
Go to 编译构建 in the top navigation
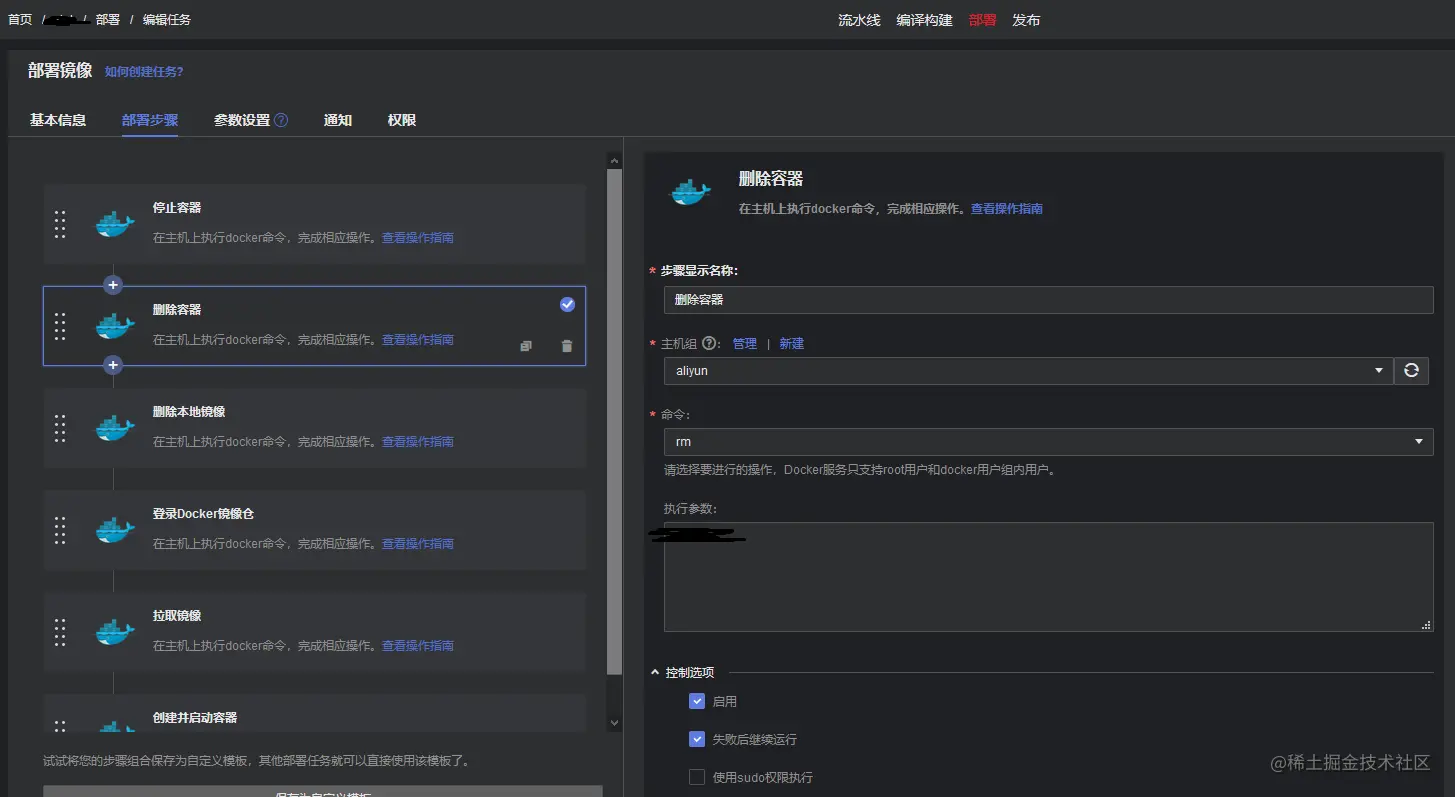pos(925,20)
